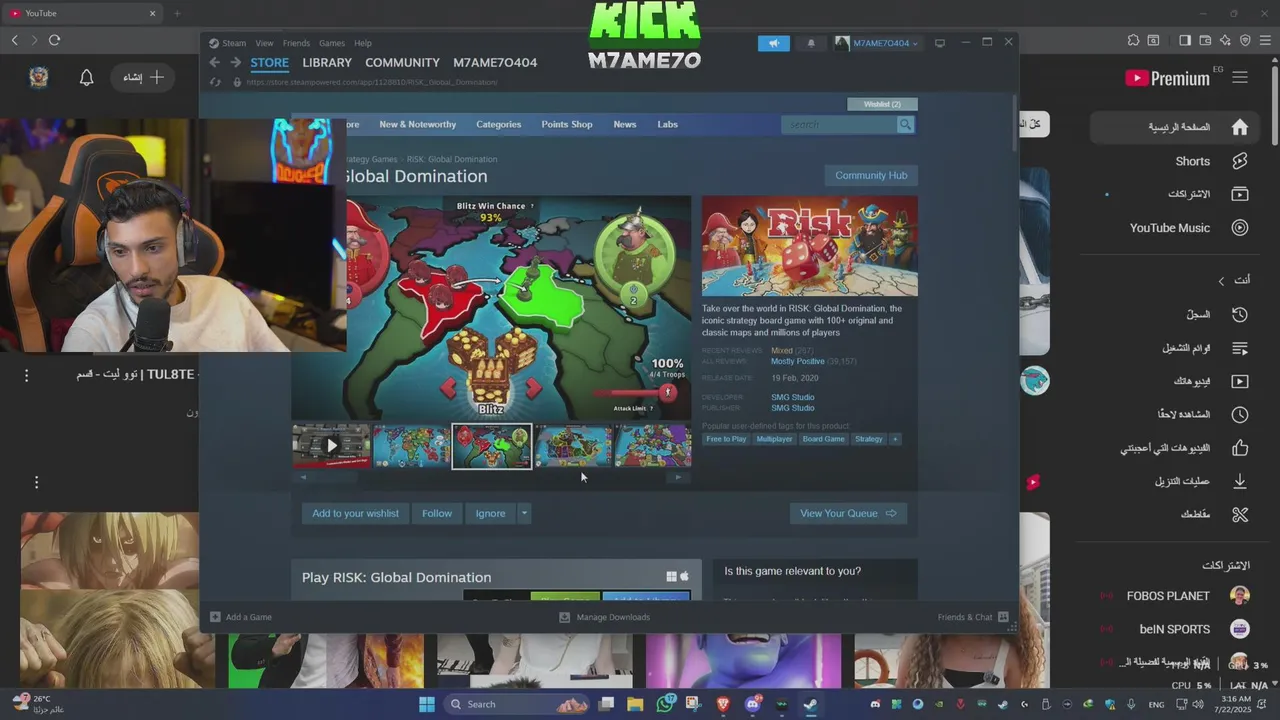Open the Labs store tab
Screen dimensions: 1280x720
coord(668,125)
